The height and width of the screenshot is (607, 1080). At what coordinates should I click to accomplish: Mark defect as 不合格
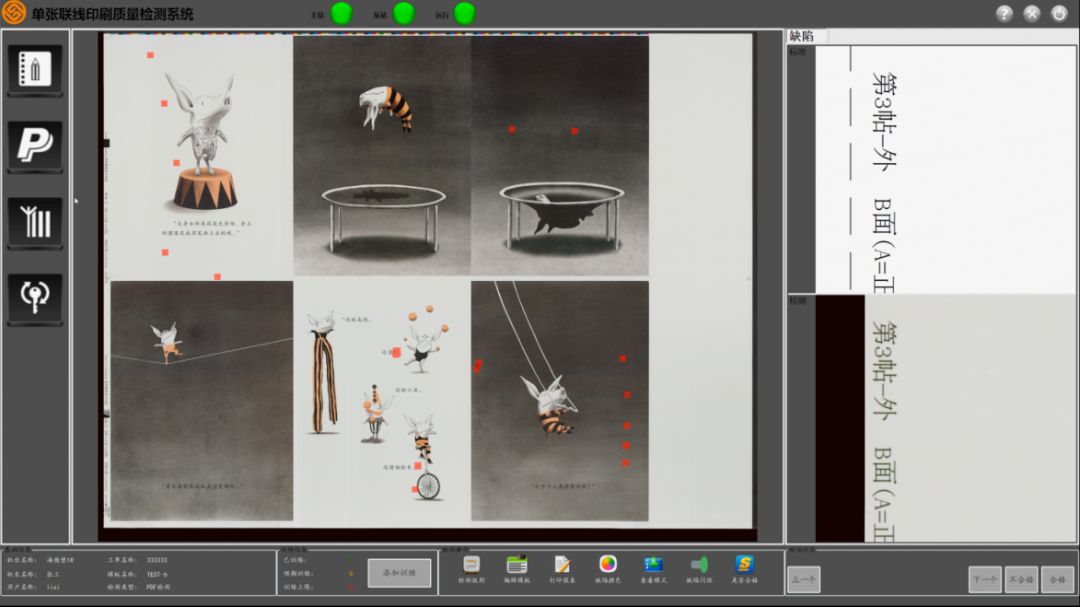[x=1021, y=579]
